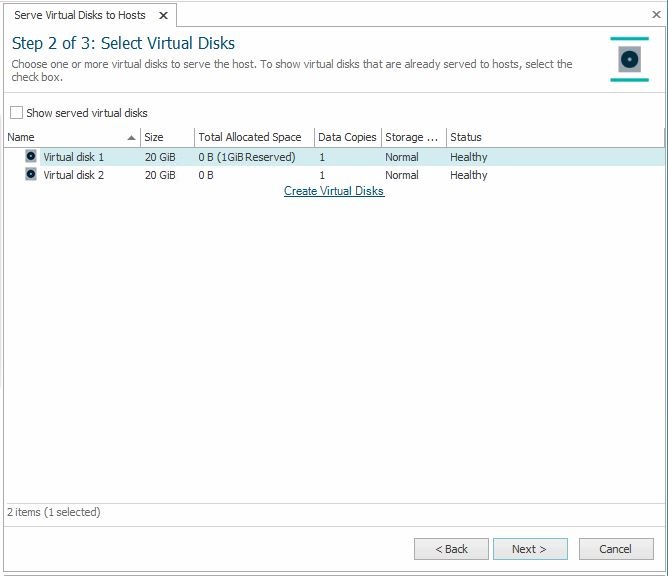Select the Virtual disk 1 name
The height and width of the screenshot is (576, 668).
pyautogui.click(x=73, y=157)
